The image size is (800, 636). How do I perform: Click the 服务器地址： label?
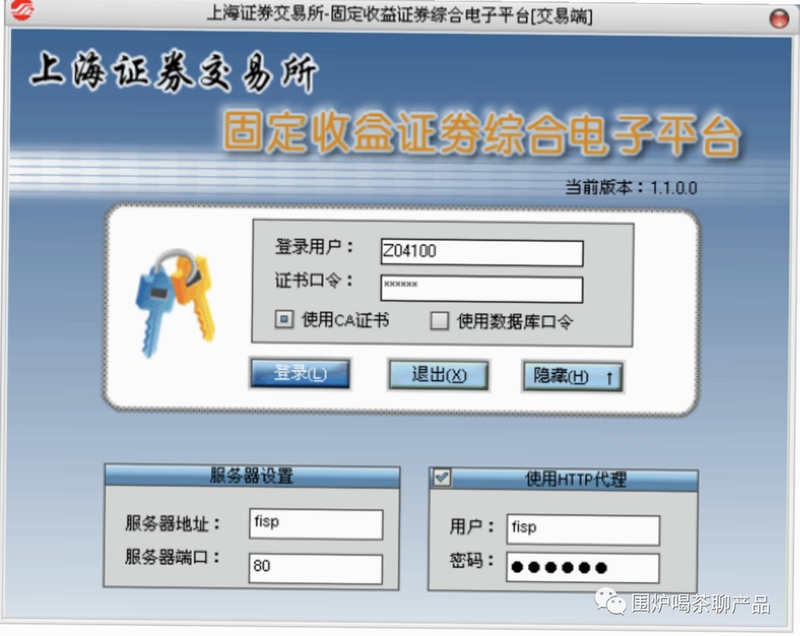point(173,523)
